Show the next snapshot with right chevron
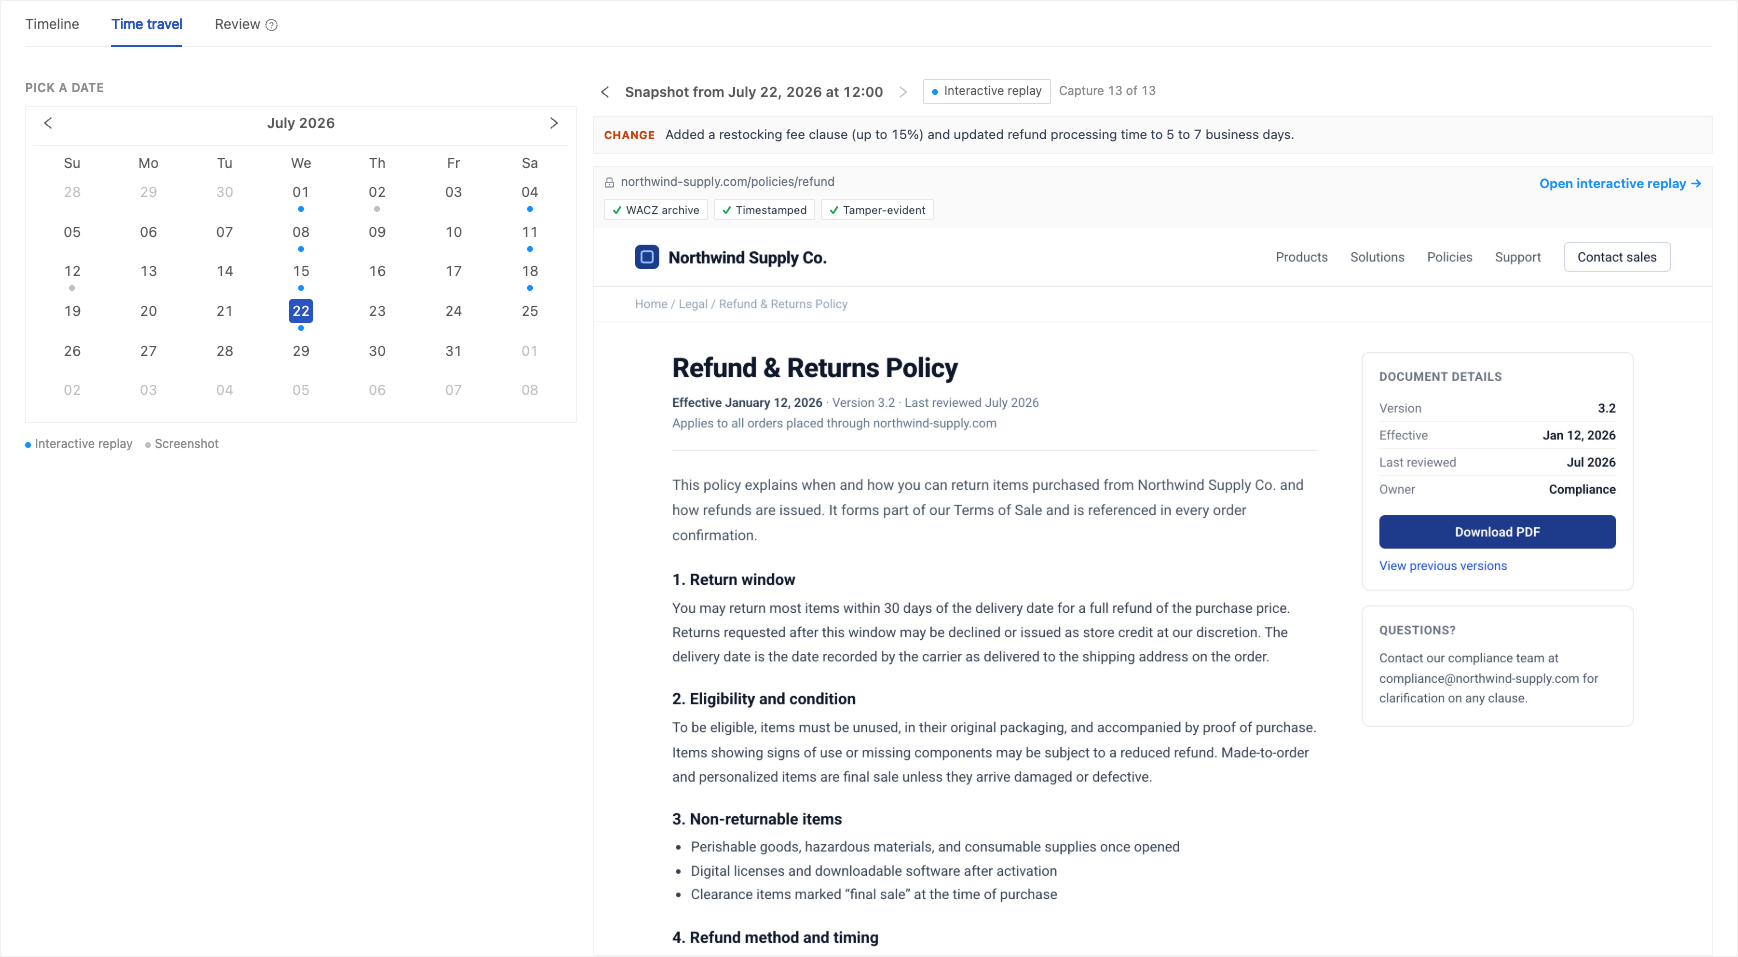This screenshot has width=1738, height=957. coord(903,92)
